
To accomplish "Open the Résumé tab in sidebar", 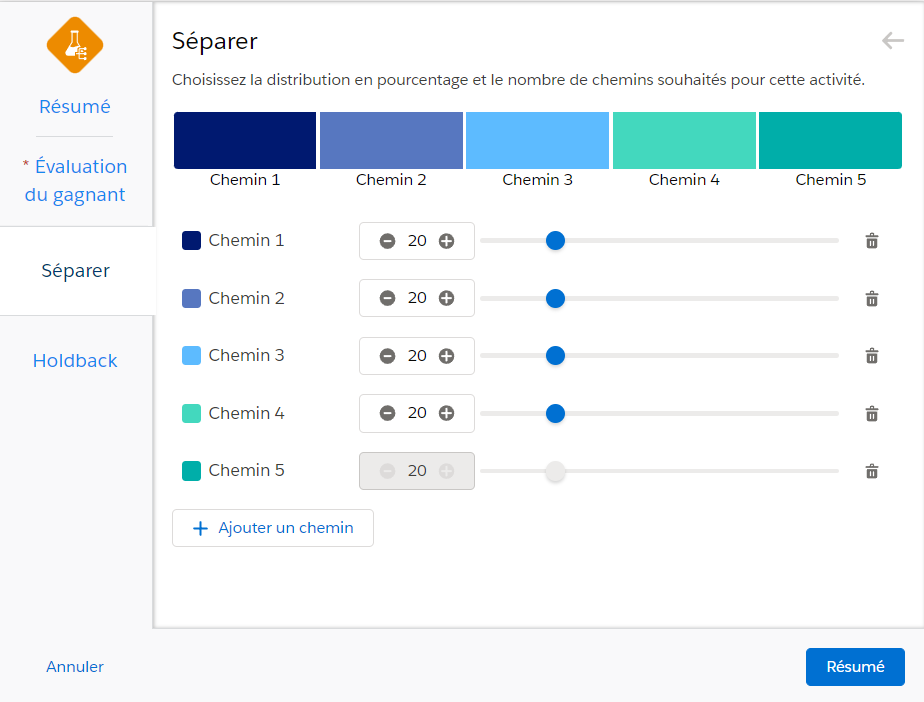I will (75, 107).
